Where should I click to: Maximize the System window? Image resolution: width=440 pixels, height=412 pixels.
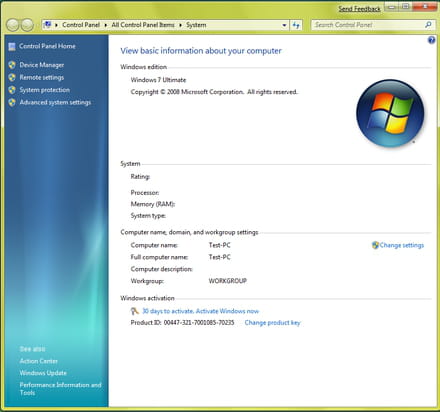[x=405, y=6]
